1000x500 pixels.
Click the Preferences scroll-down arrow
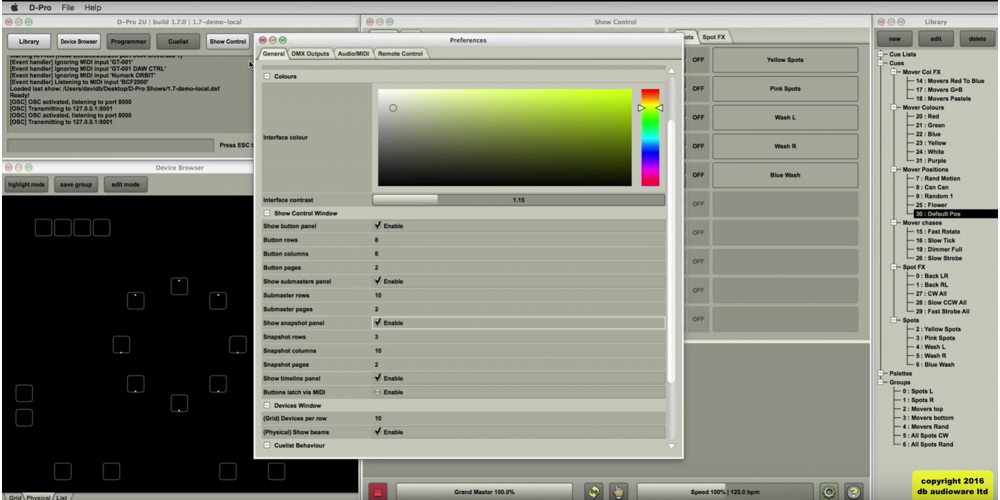(x=671, y=446)
